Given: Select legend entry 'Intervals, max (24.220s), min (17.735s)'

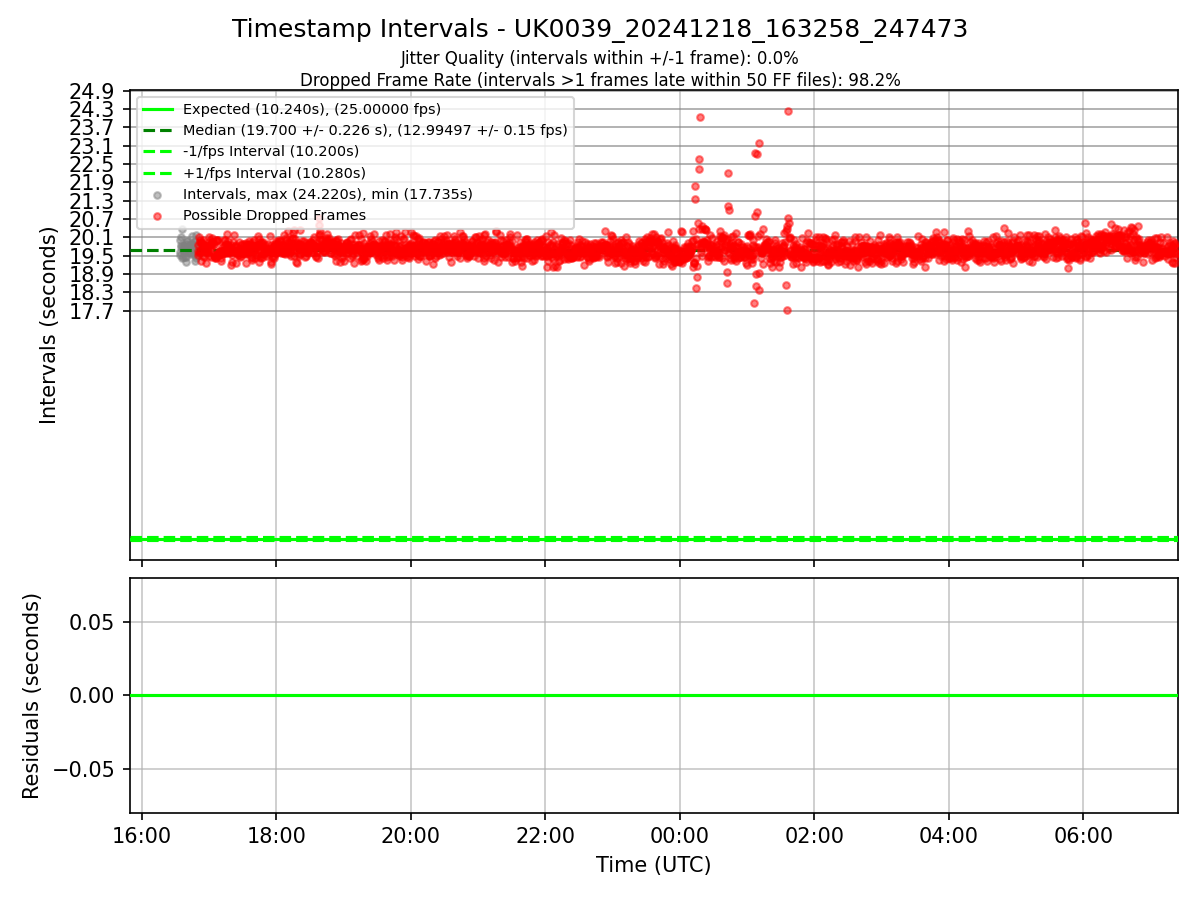Looking at the screenshot, I should [x=328, y=194].
